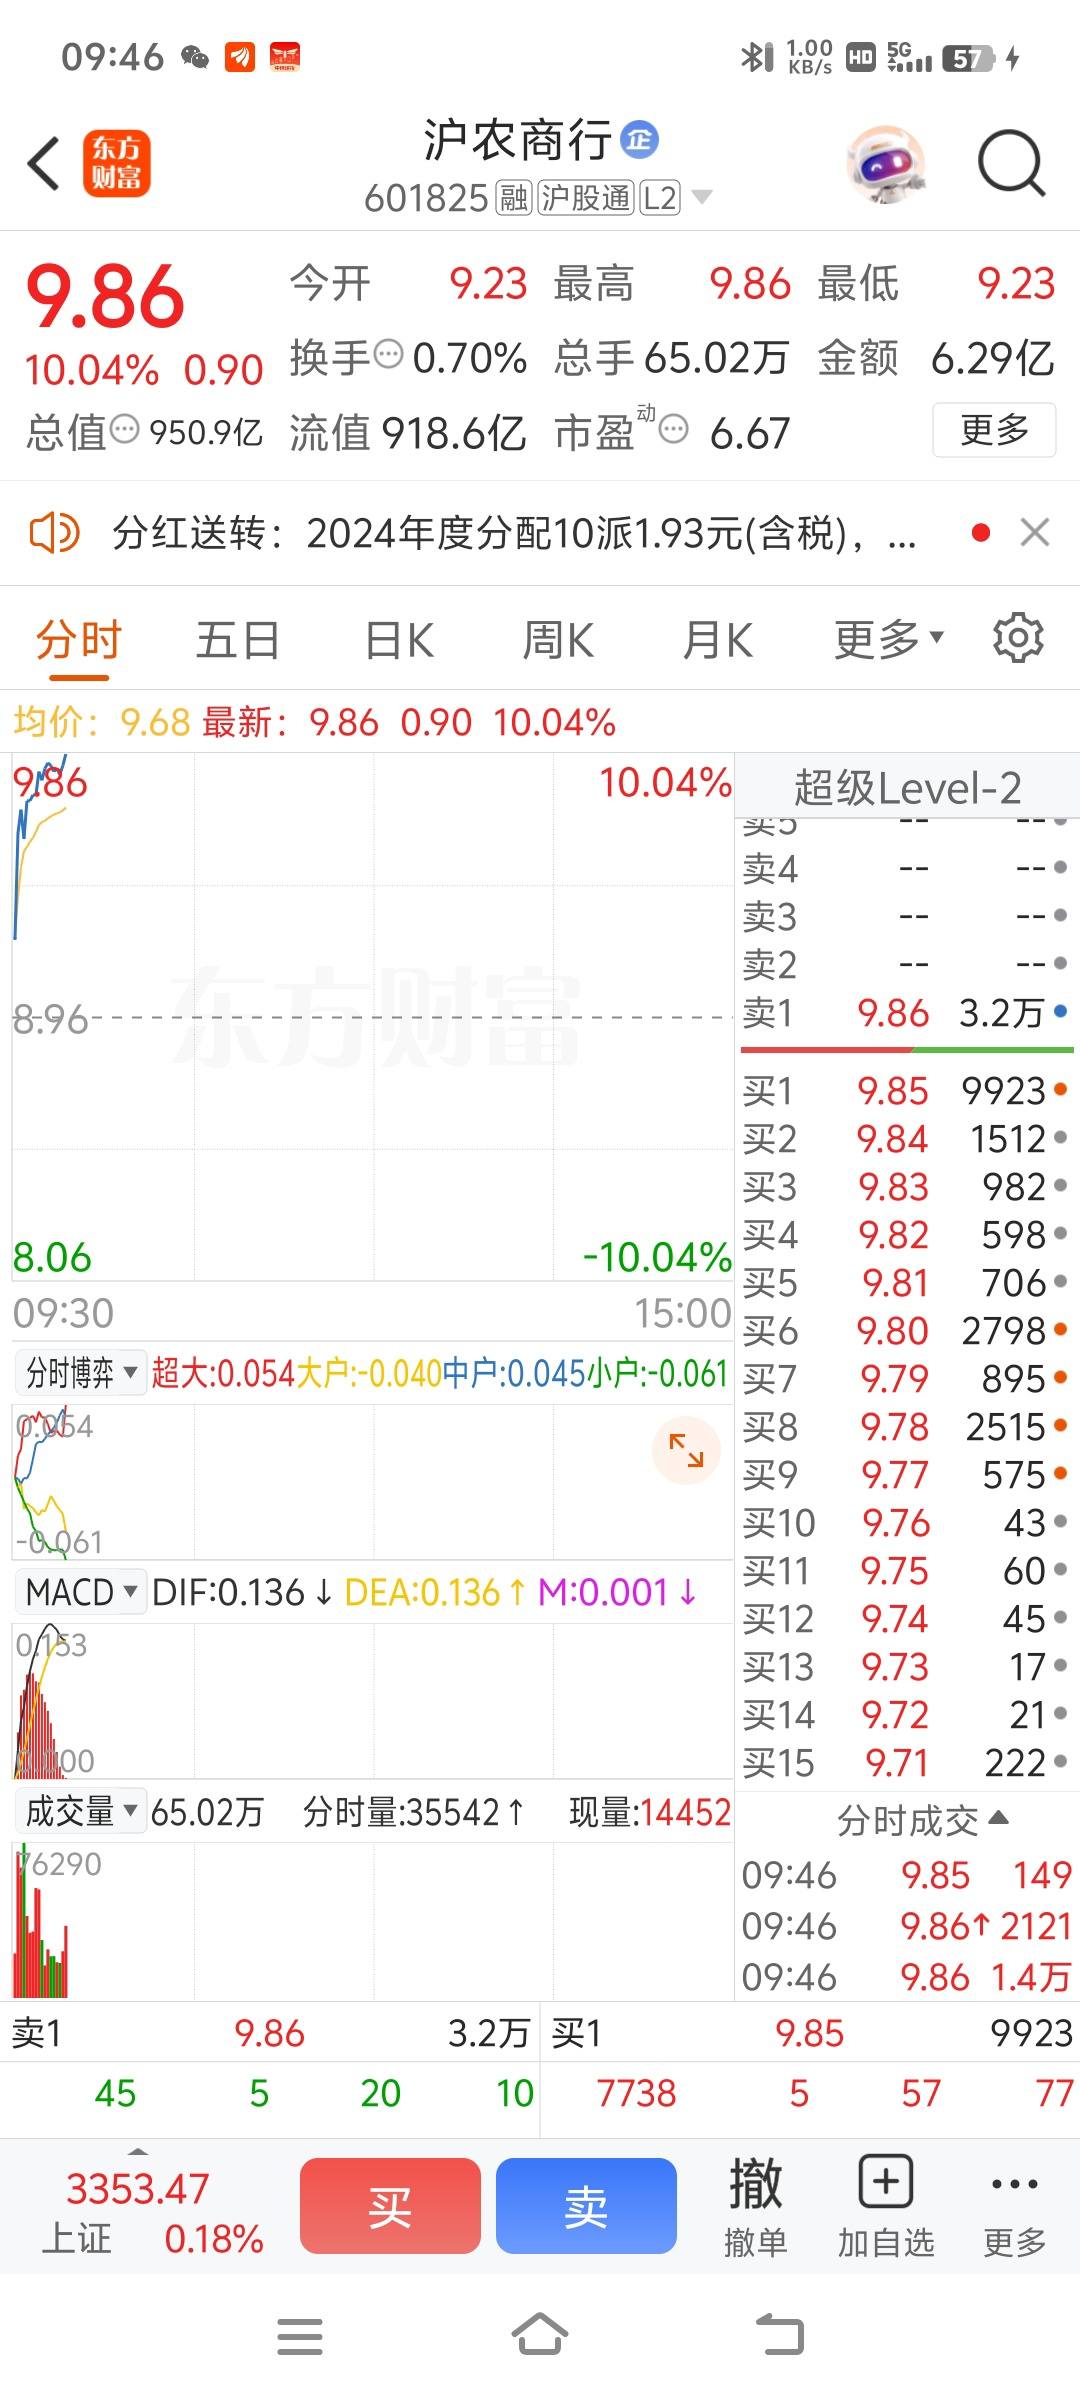Open chart settings gear icon

(x=1018, y=638)
